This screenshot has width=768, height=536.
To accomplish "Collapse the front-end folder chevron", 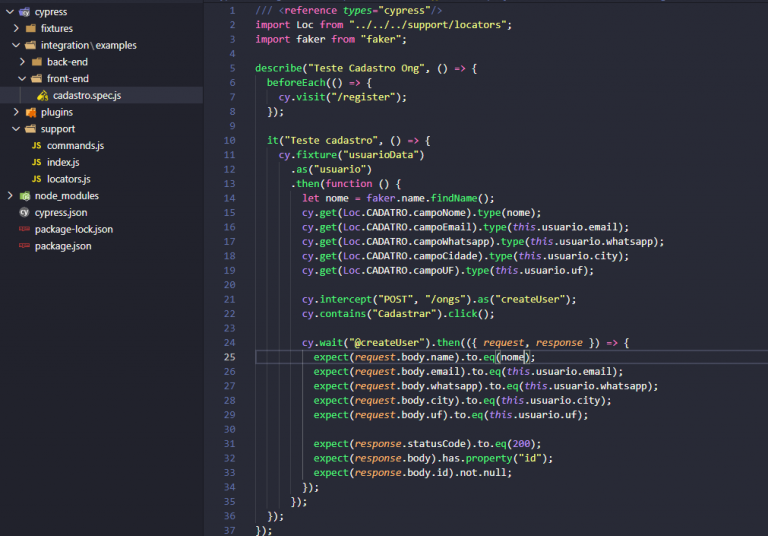I will tap(22, 78).
